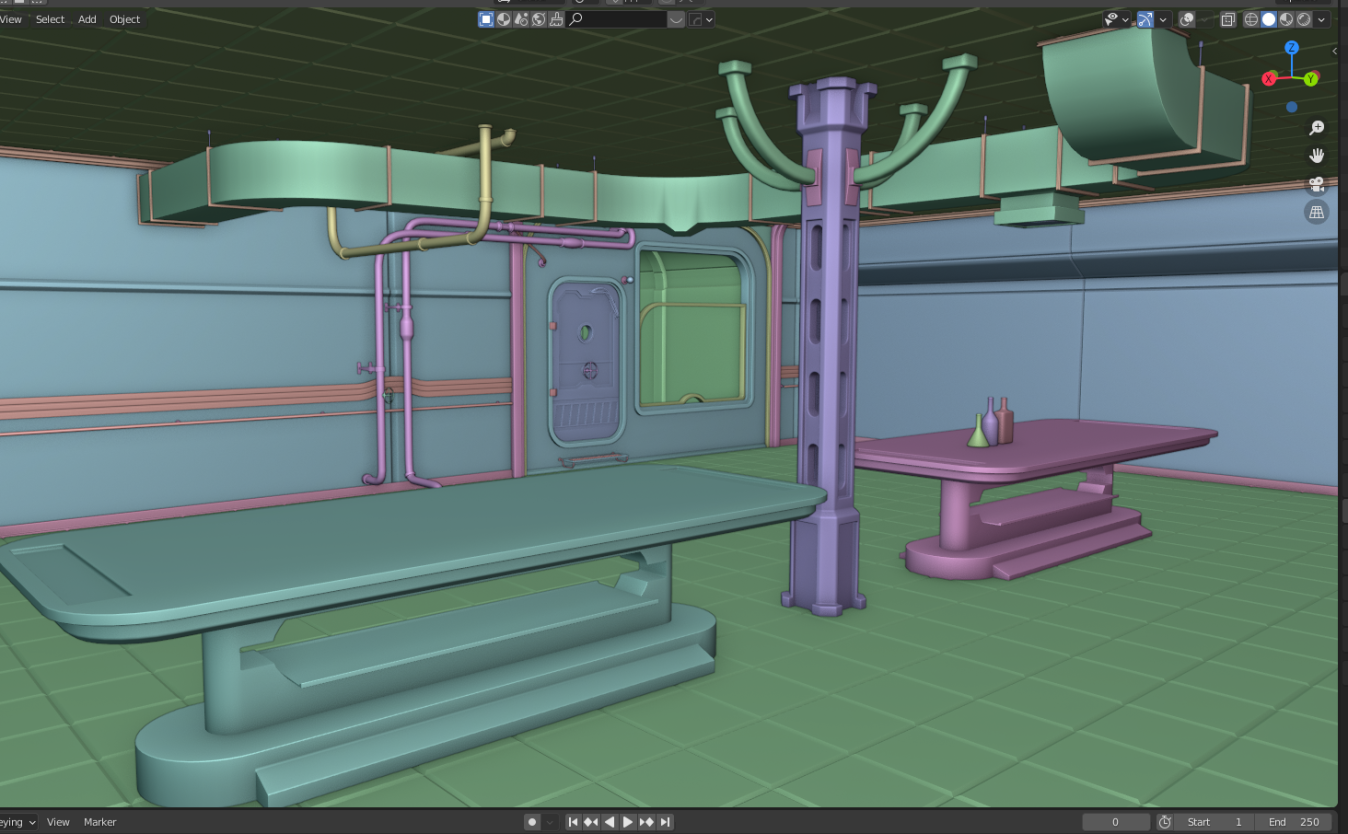This screenshot has height=834, width=1348.
Task: Play animation in reverse
Action: [609, 822]
